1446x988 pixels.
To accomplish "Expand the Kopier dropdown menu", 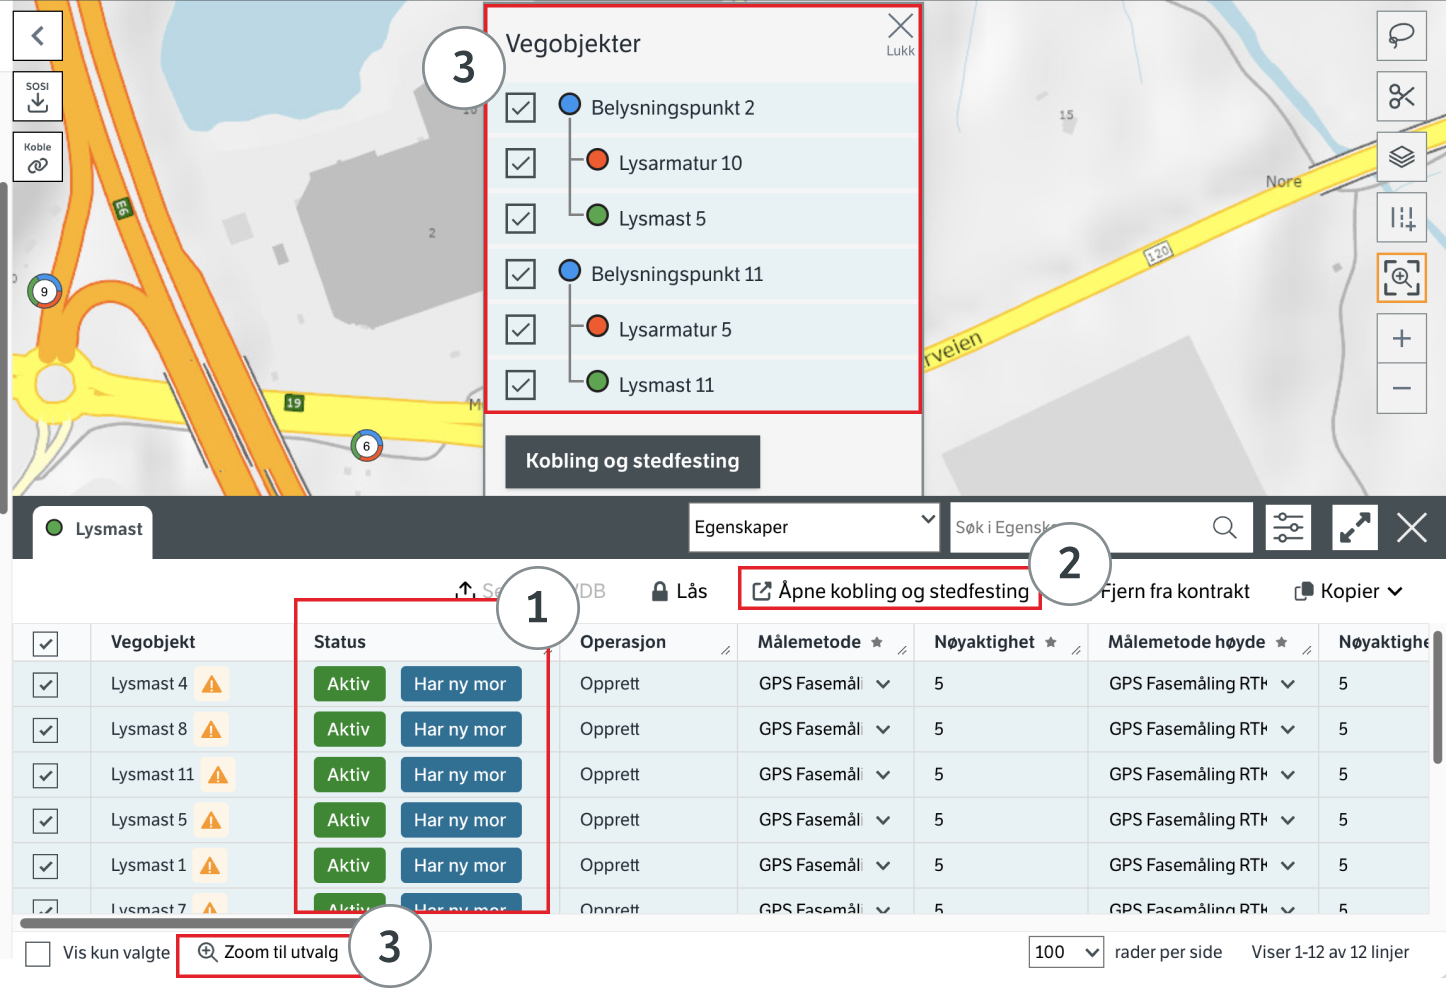I will [1349, 591].
